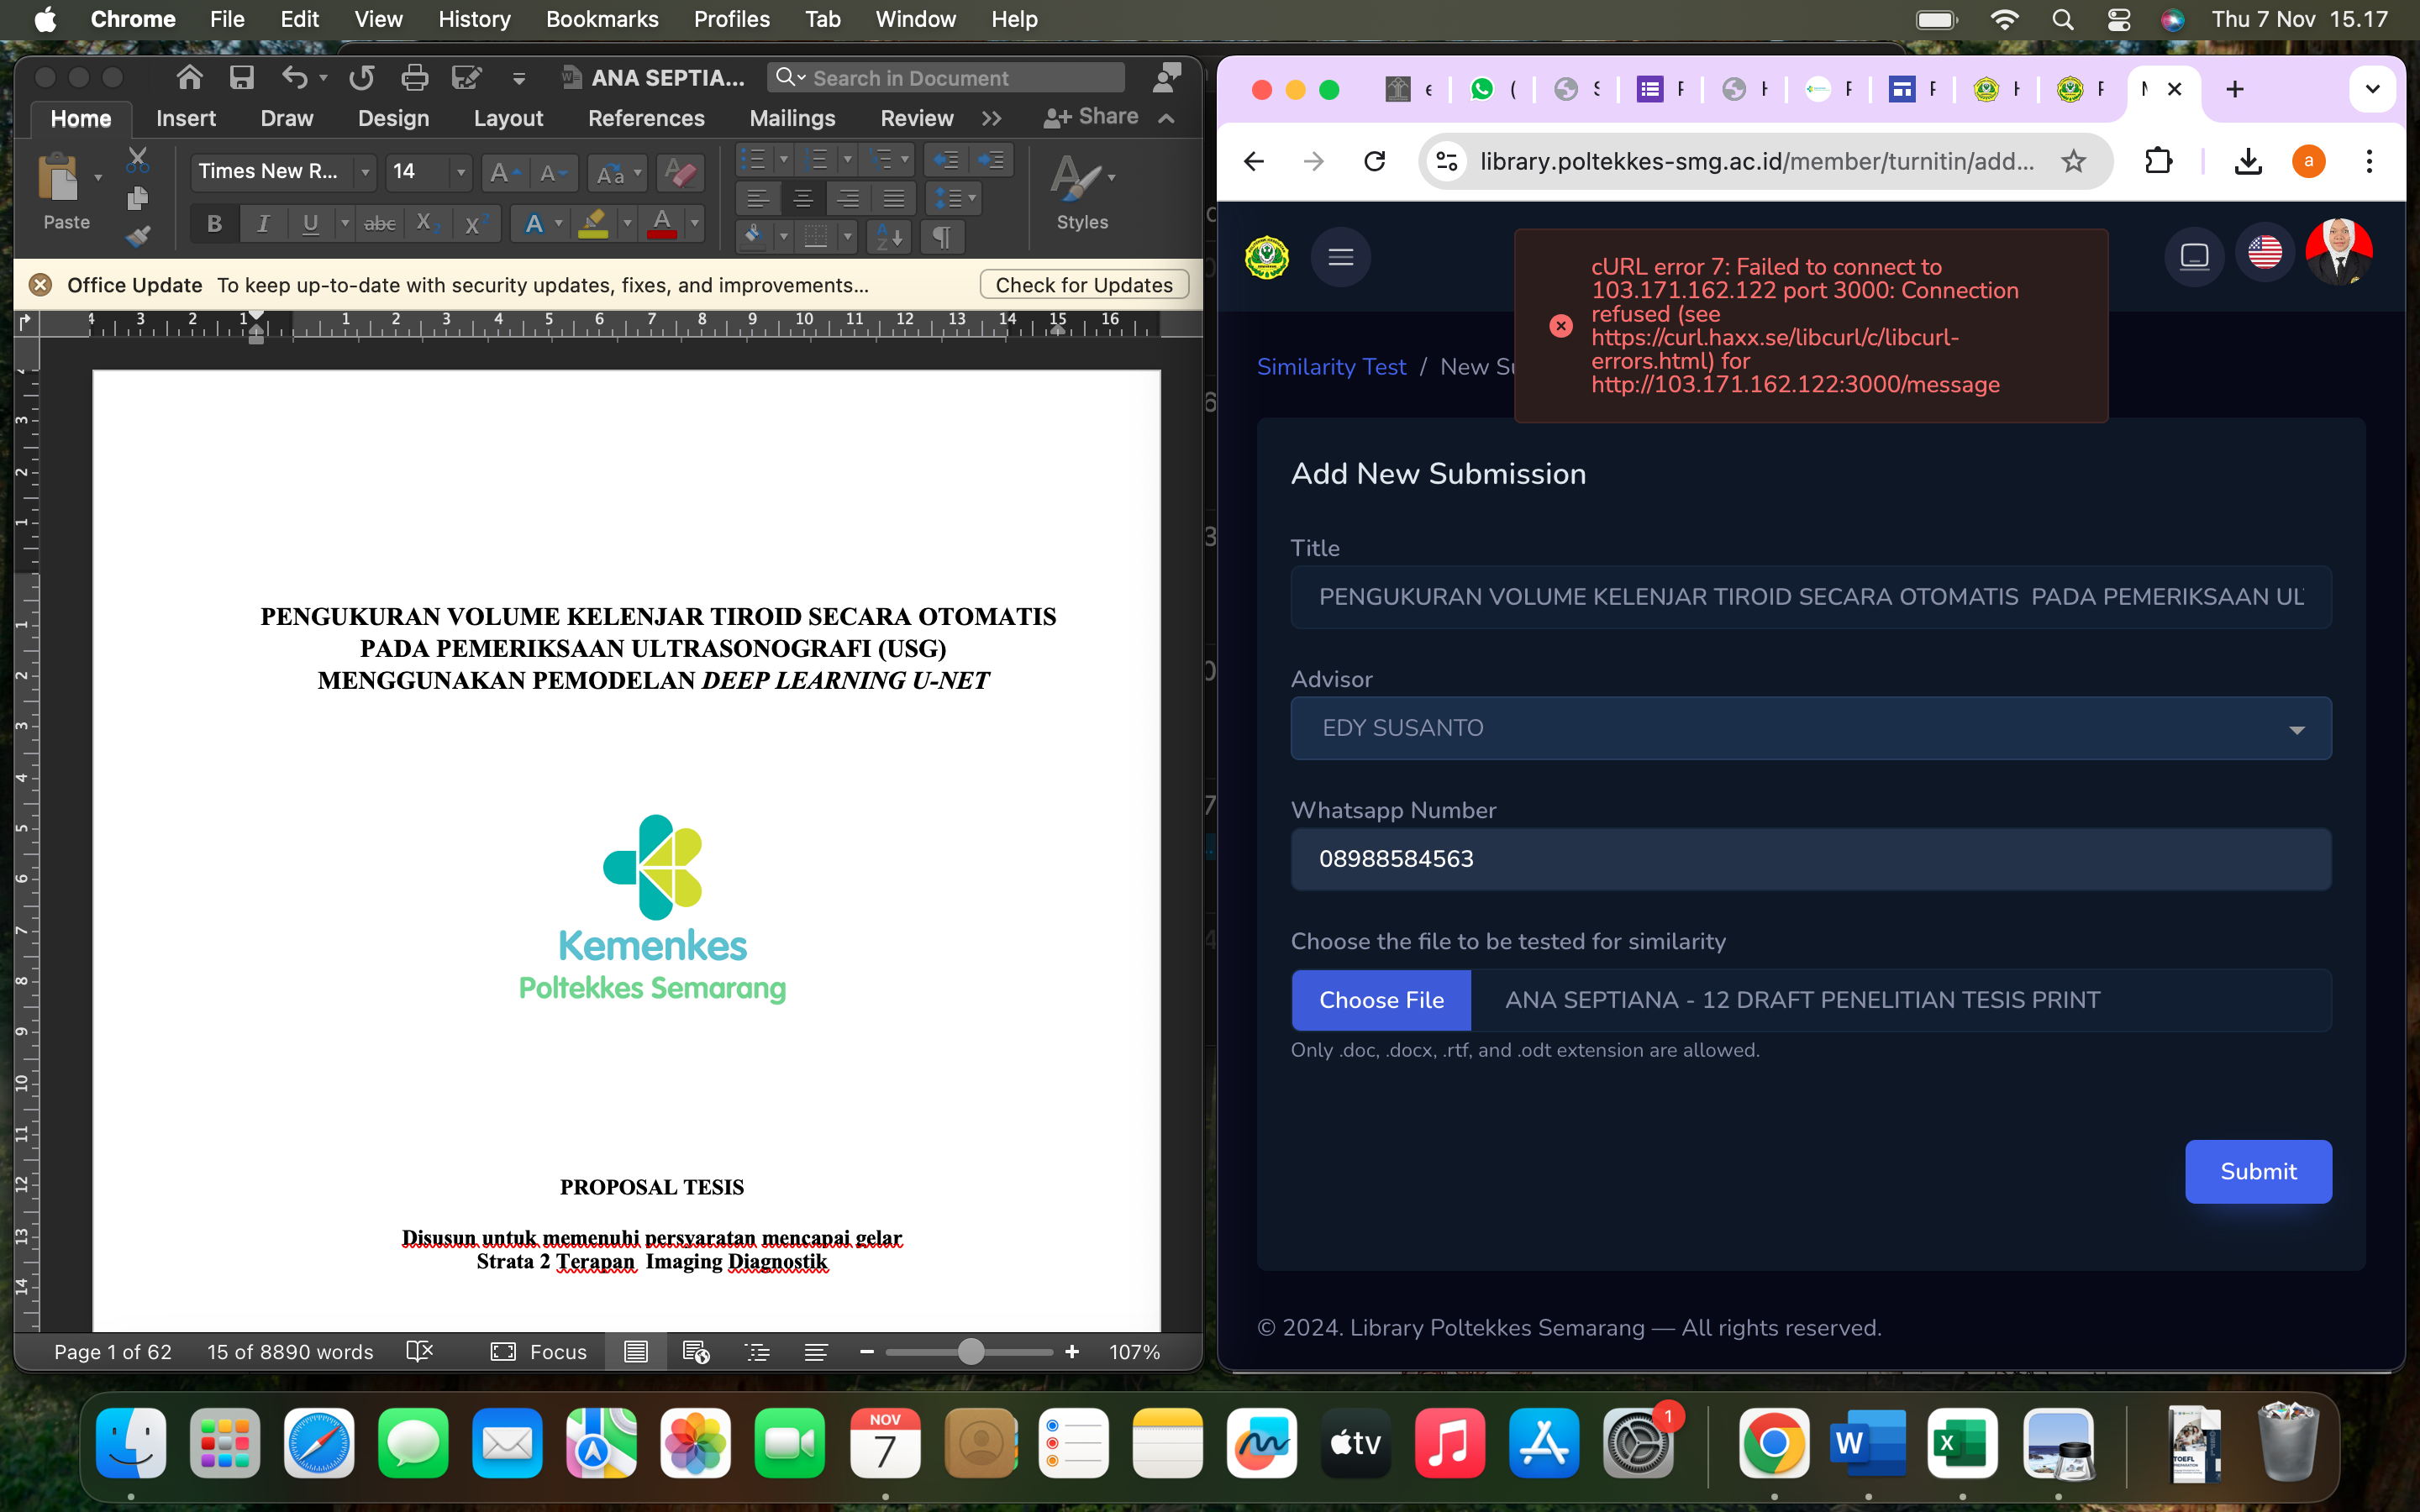Open line spacing dropdown
The image size is (2420, 1512).
tap(953, 198)
